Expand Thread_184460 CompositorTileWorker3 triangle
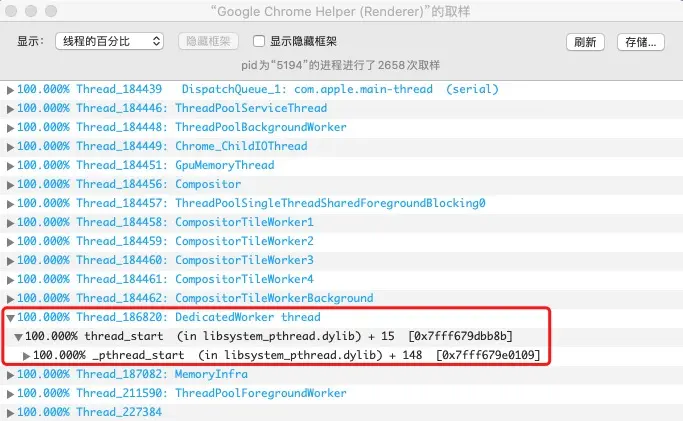 pyautogui.click(x=10, y=261)
